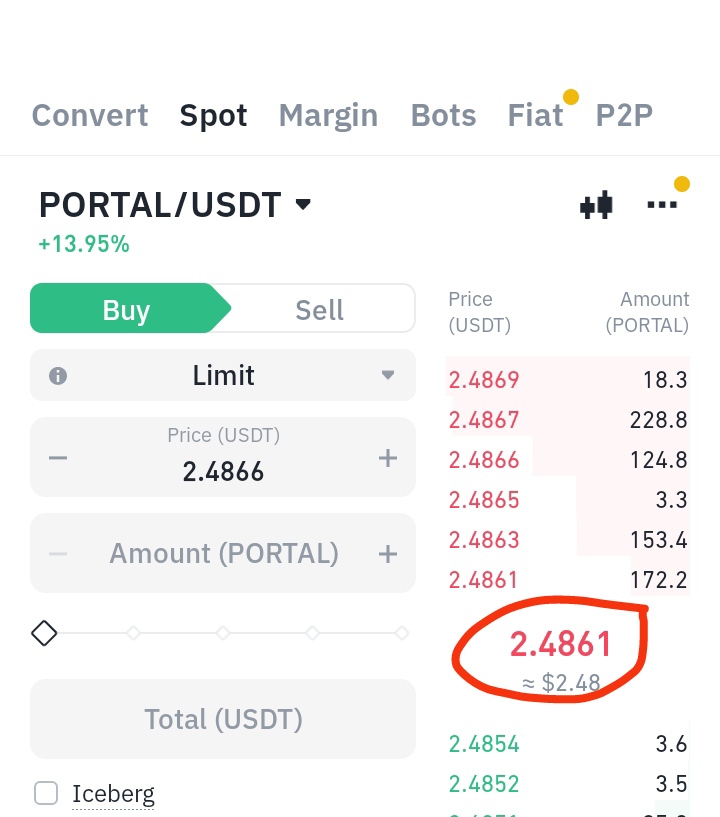Switch to the Sell side
This screenshot has height=817, width=720.
coord(319,310)
